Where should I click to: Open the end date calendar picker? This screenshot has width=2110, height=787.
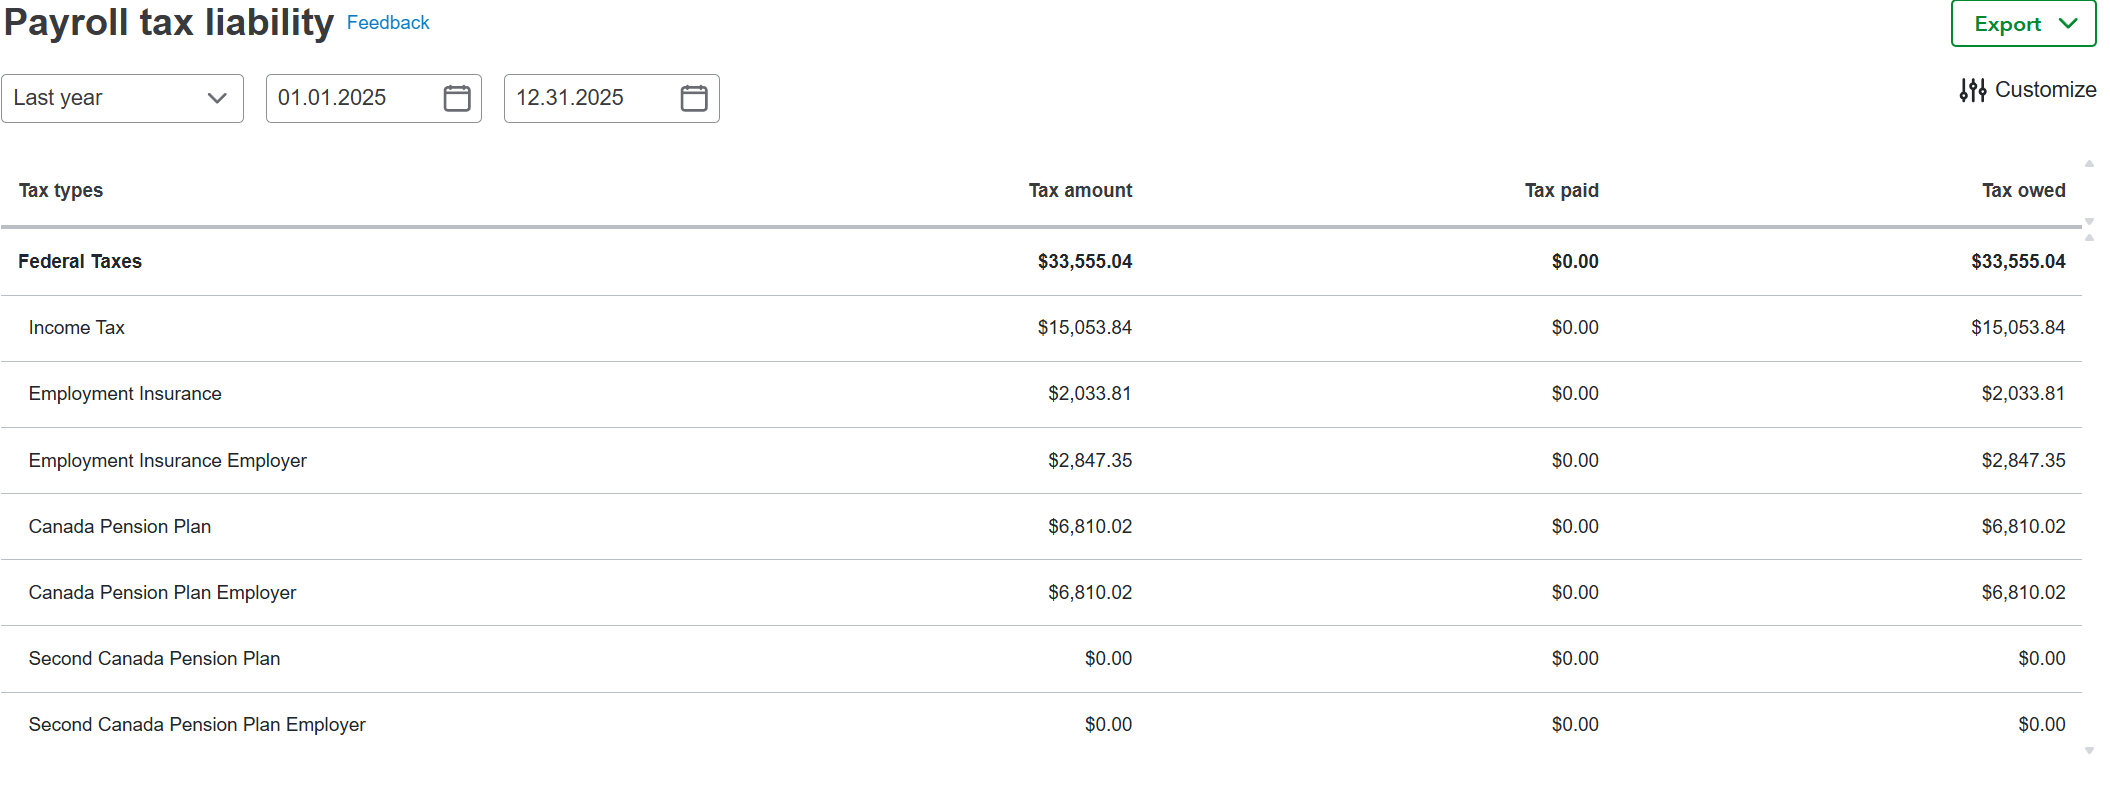[x=693, y=98]
